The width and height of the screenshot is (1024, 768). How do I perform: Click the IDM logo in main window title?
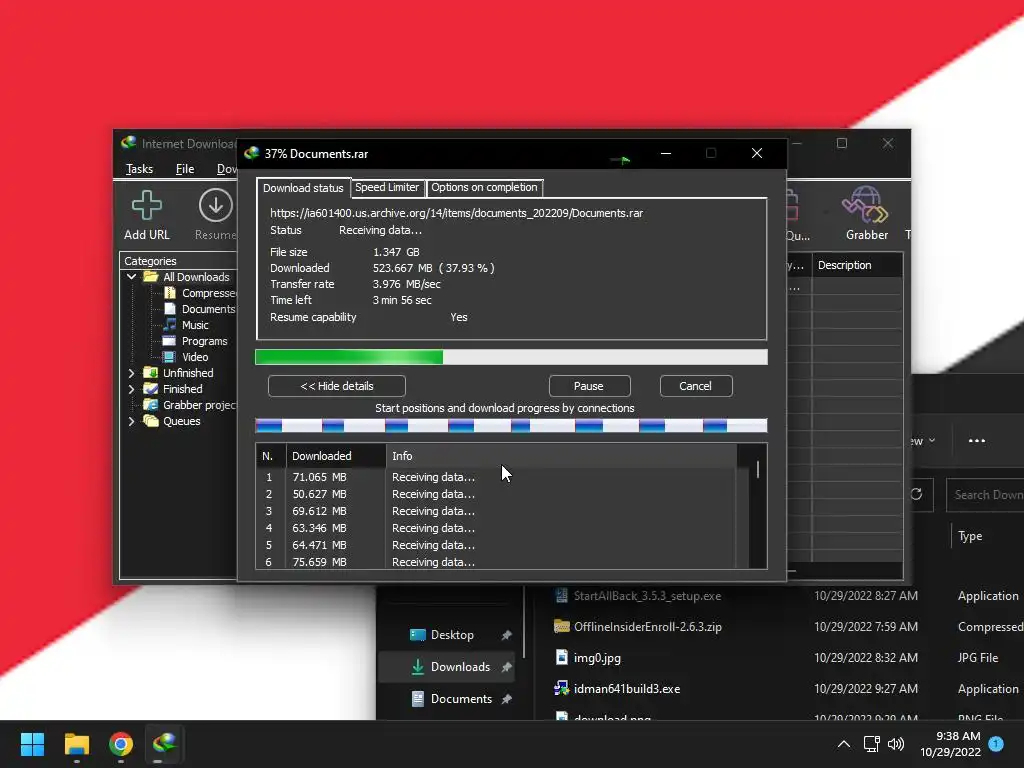pyautogui.click(x=129, y=143)
